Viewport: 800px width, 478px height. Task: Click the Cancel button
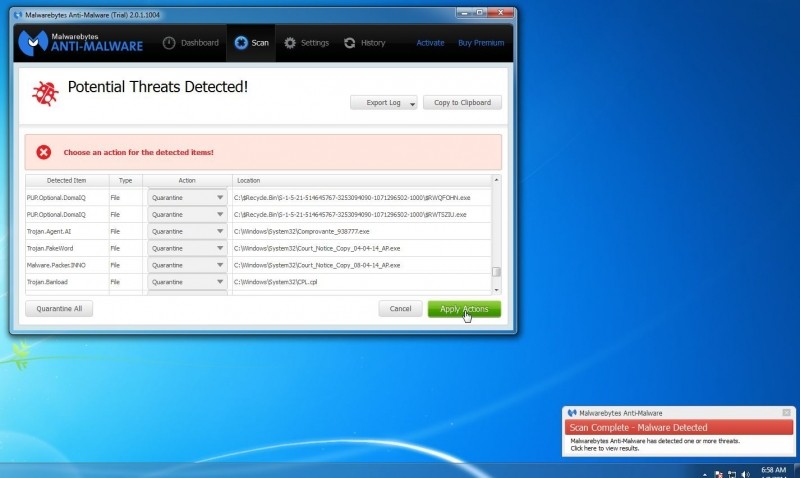pyautogui.click(x=400, y=309)
